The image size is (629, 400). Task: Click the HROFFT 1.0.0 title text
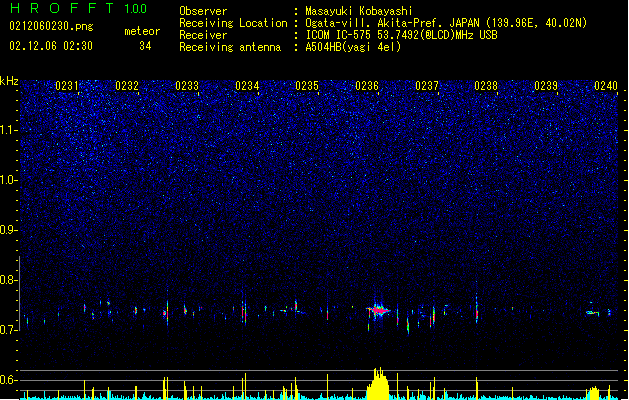[79, 8]
